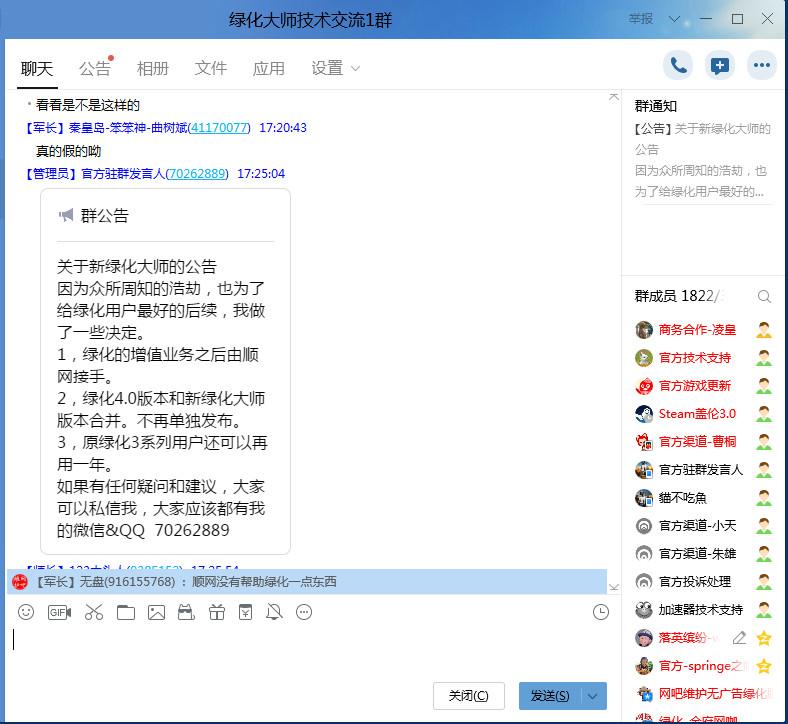Select member 官方渠道-朱雄
Viewport: 788px width, 724px height.
(697, 554)
